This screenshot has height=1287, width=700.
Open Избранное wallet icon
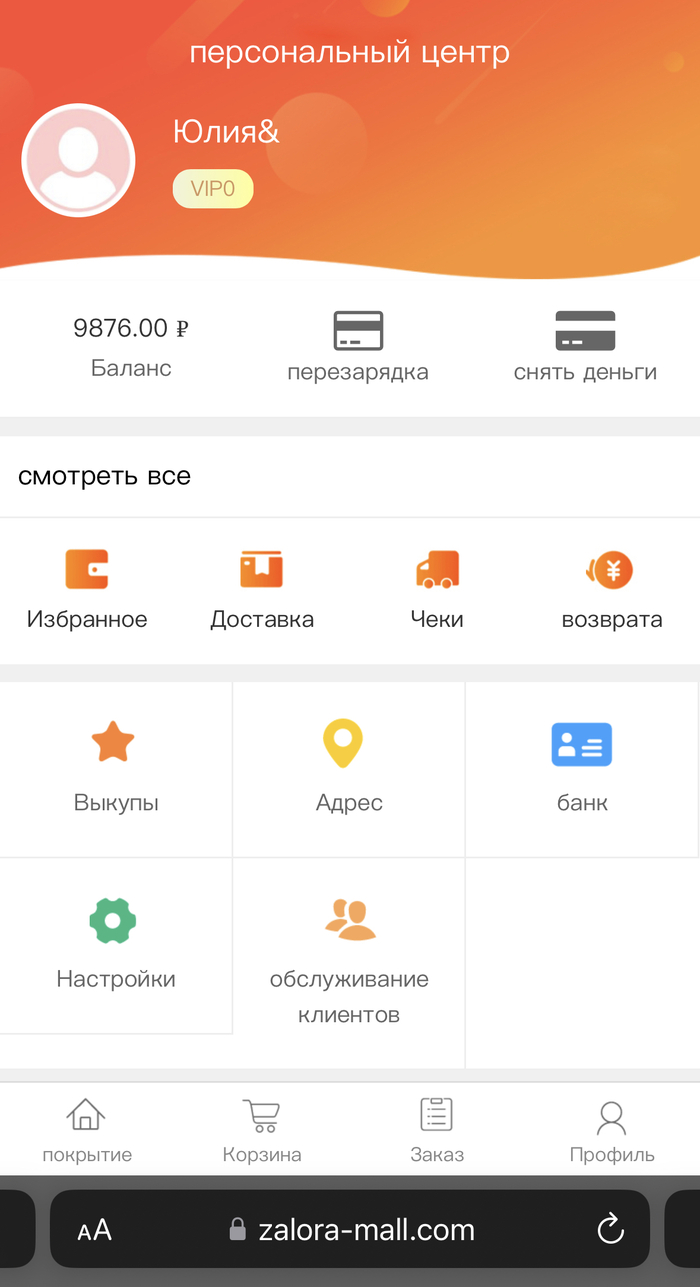(87, 569)
